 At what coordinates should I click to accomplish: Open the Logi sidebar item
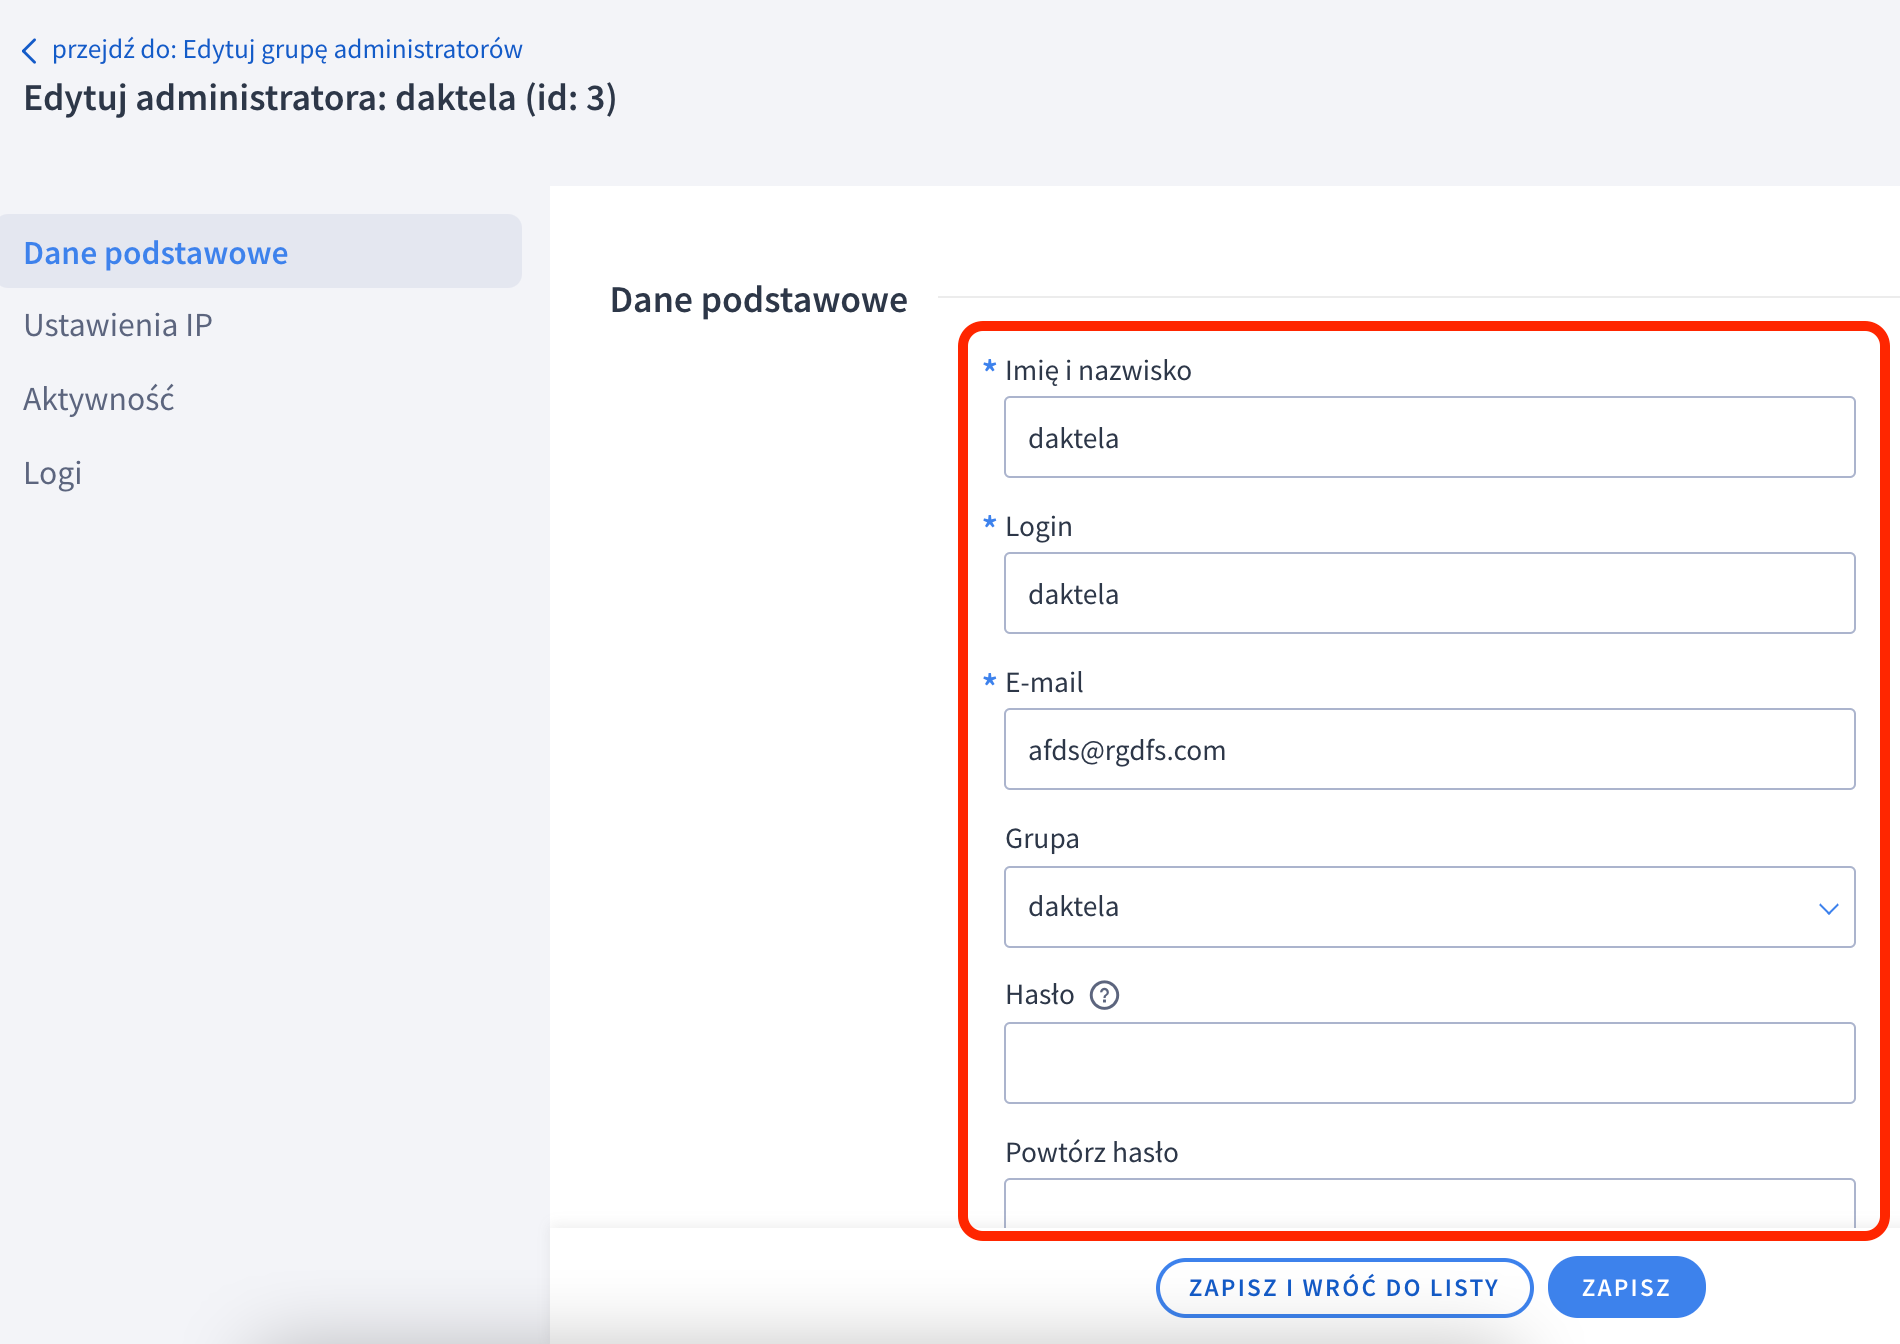(52, 473)
